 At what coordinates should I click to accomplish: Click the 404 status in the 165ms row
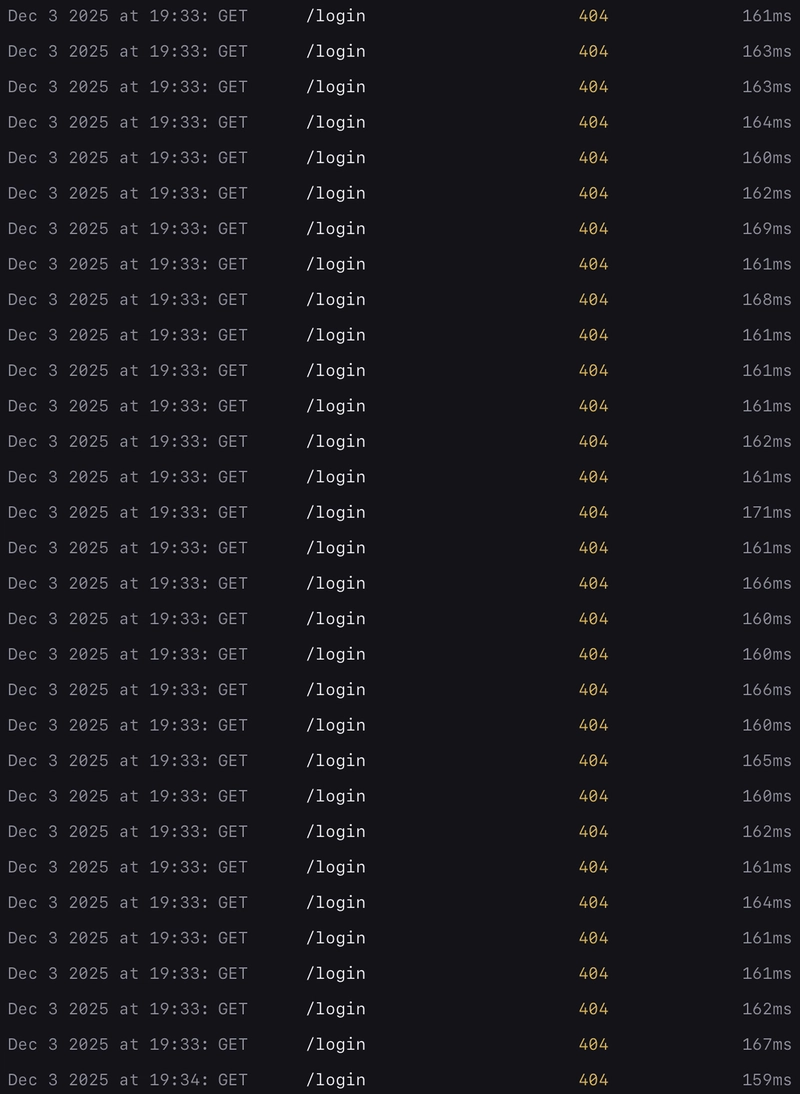593,761
